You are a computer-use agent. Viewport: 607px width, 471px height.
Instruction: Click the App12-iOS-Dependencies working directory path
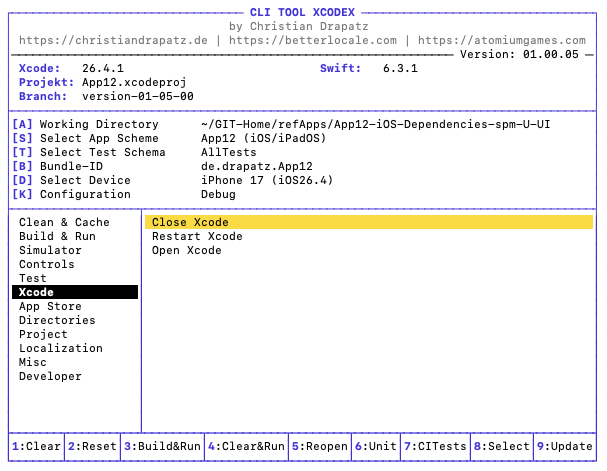[x=376, y=124]
